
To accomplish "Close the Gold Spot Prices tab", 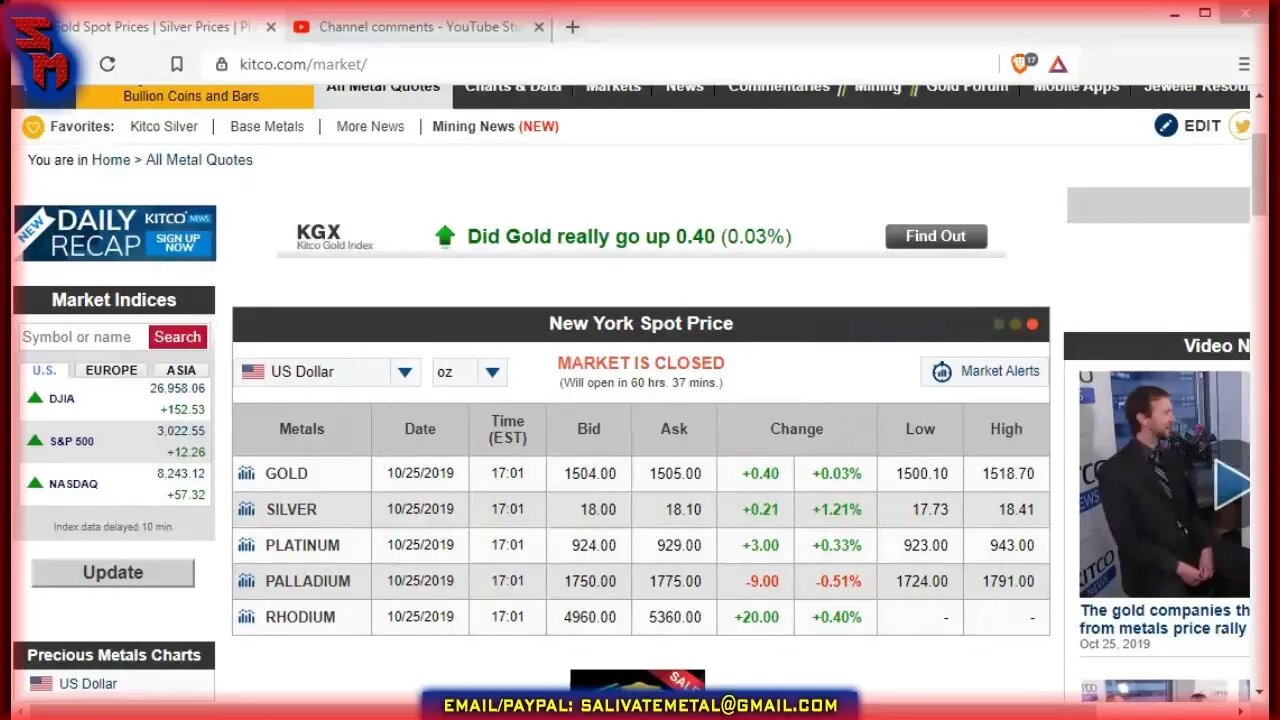I will pos(271,27).
